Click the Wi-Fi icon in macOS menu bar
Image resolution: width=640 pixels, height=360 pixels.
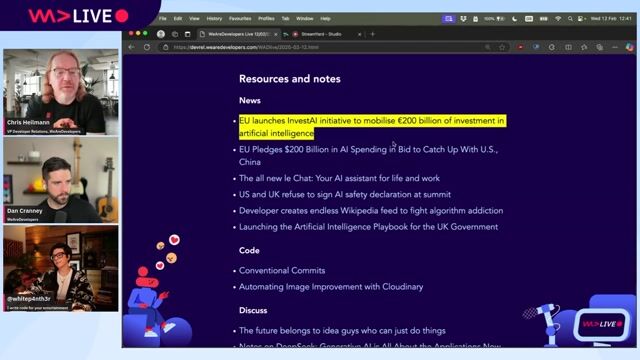click(x=558, y=19)
